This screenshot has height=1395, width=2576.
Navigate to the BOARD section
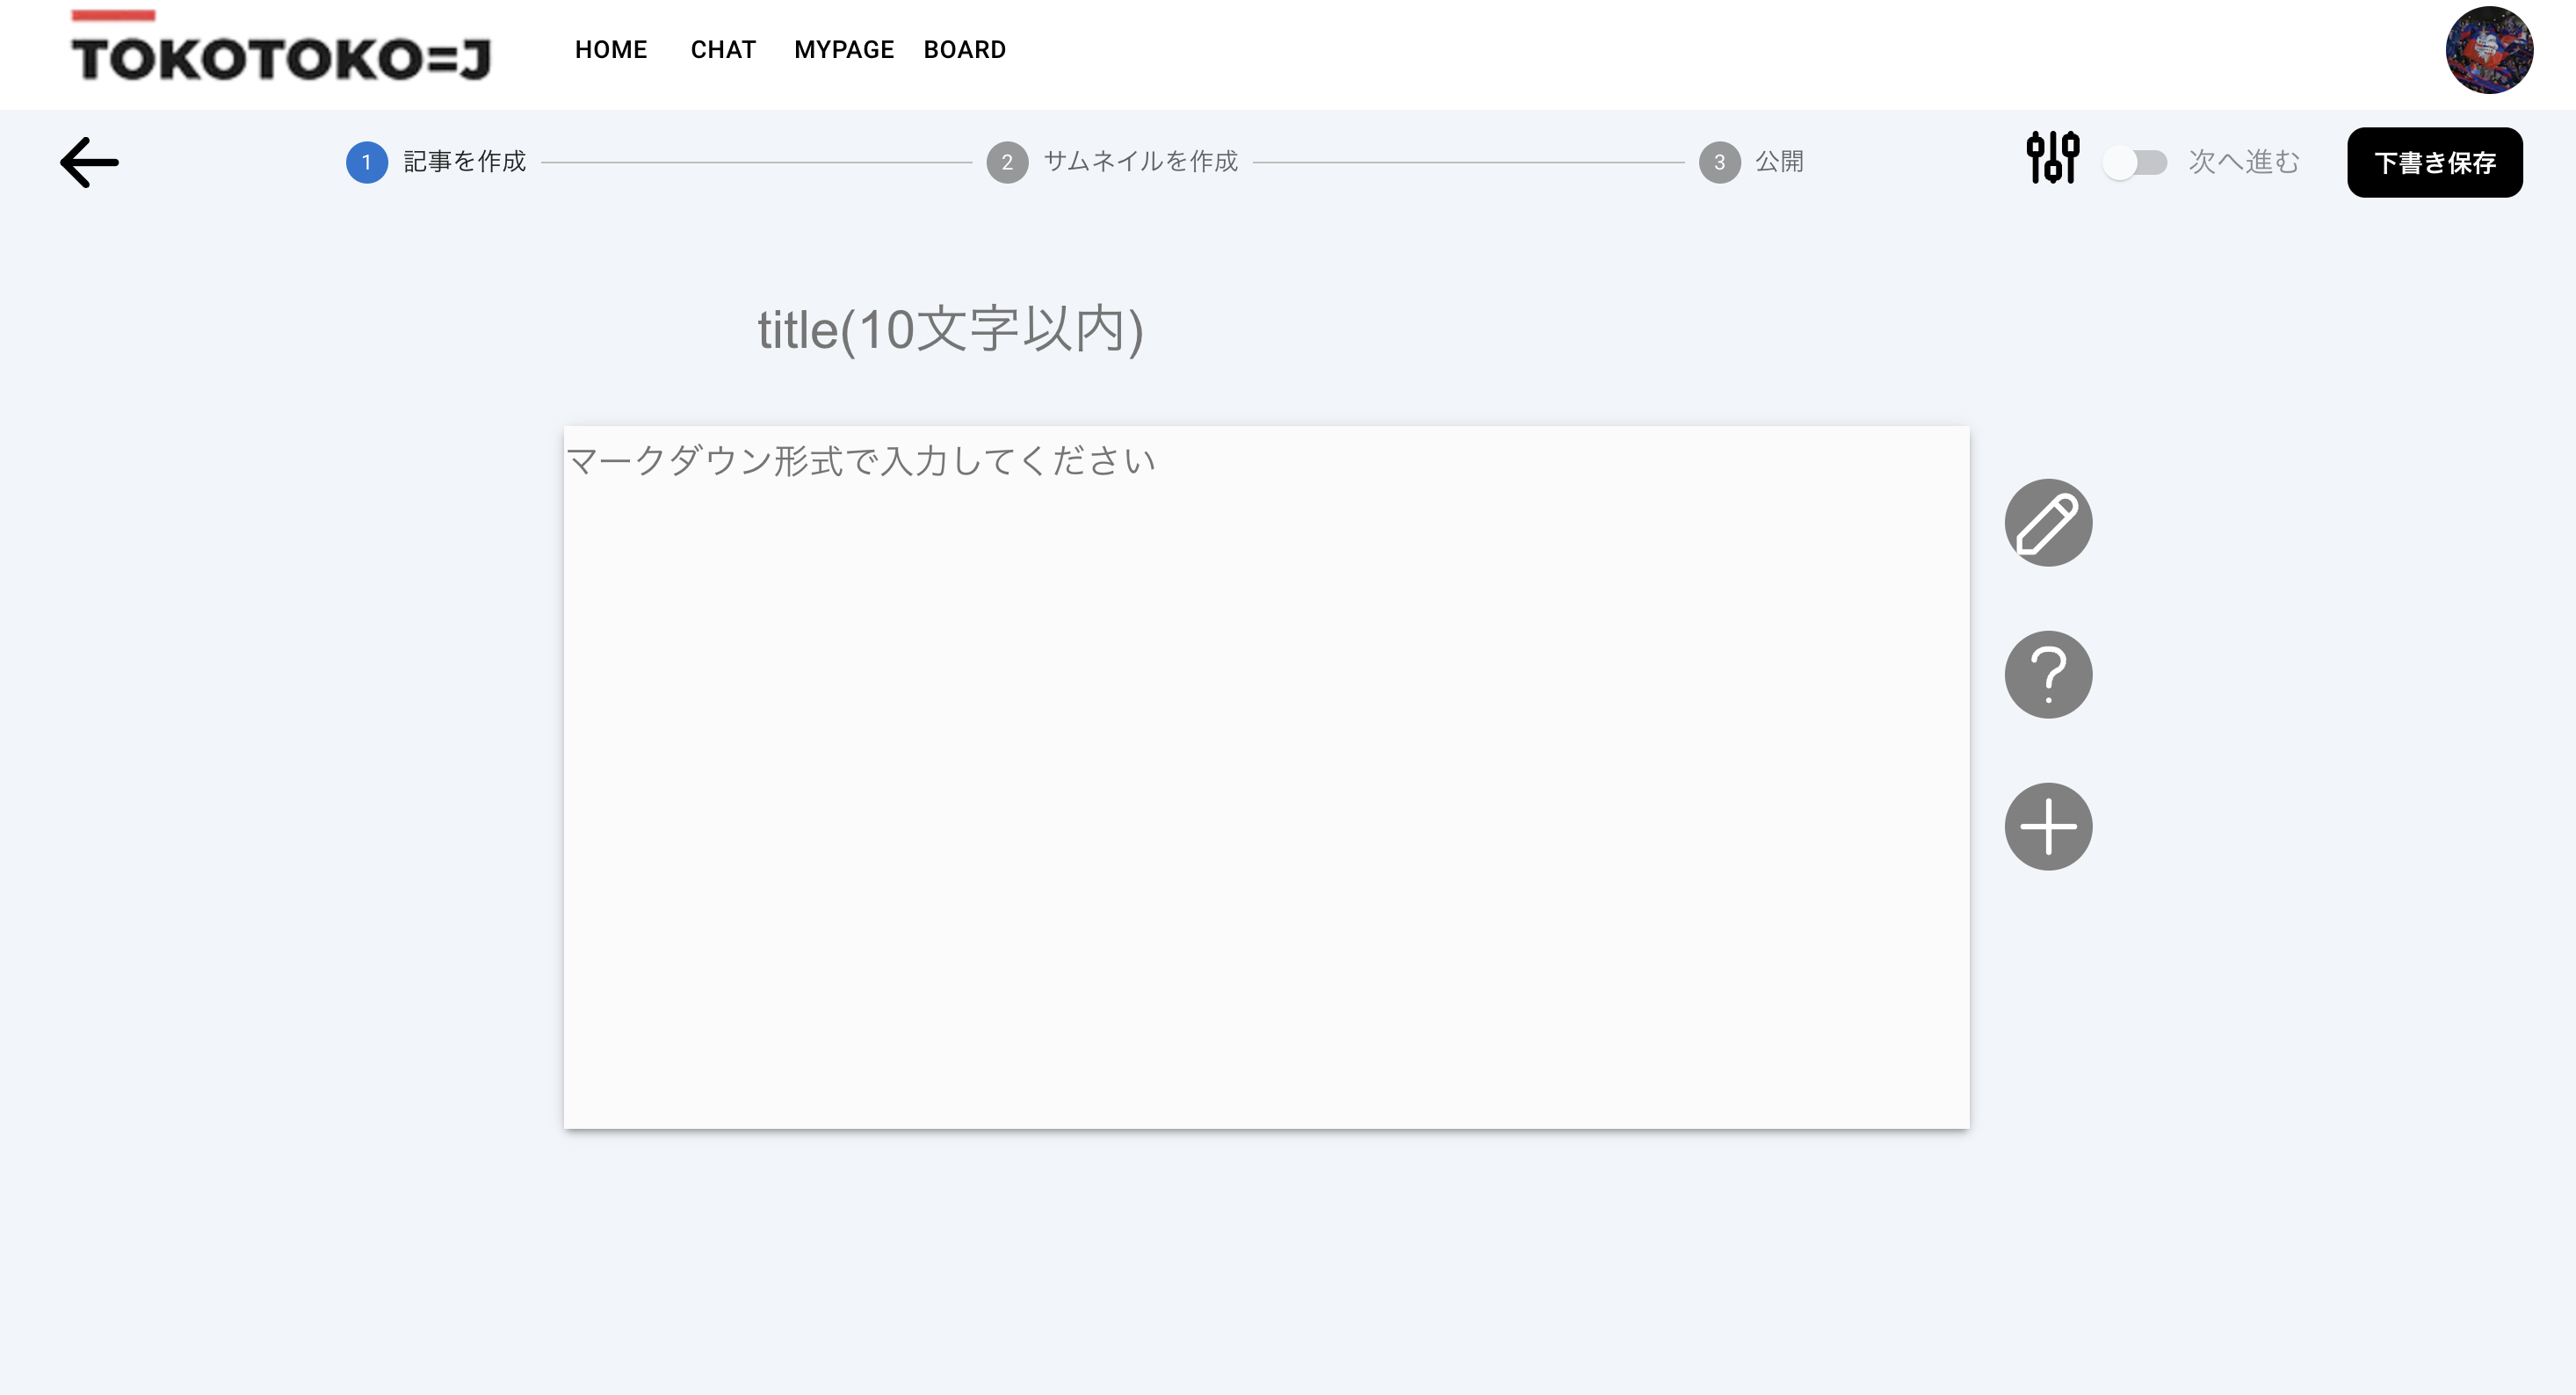[964, 49]
